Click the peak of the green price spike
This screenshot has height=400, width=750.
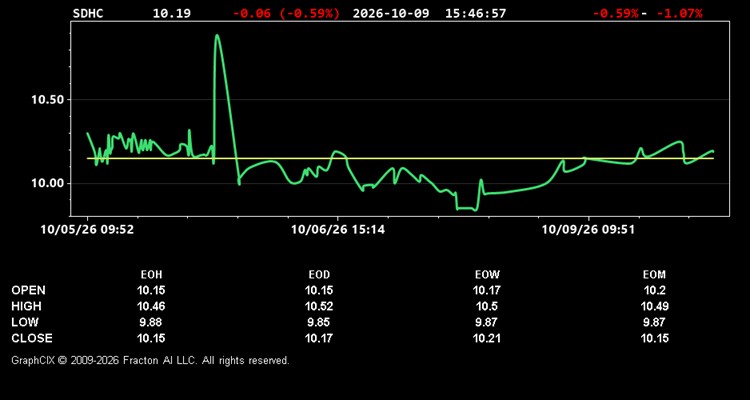coord(217,35)
